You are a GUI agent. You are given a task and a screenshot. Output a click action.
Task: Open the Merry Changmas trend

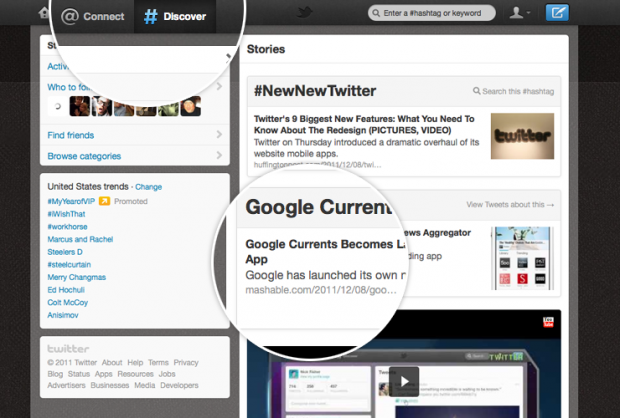coord(77,277)
